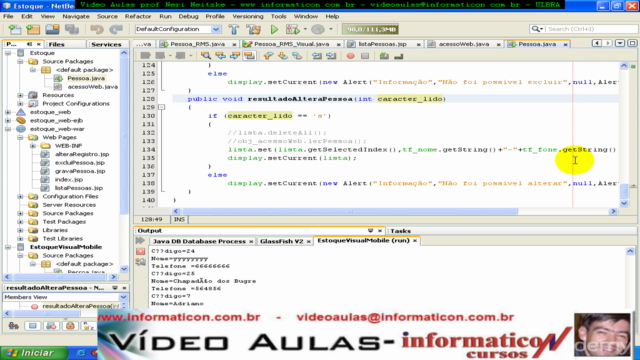The width and height of the screenshot is (640, 360).
Task: Select alteraRegistro.jsp in project tree
Action: (82, 154)
